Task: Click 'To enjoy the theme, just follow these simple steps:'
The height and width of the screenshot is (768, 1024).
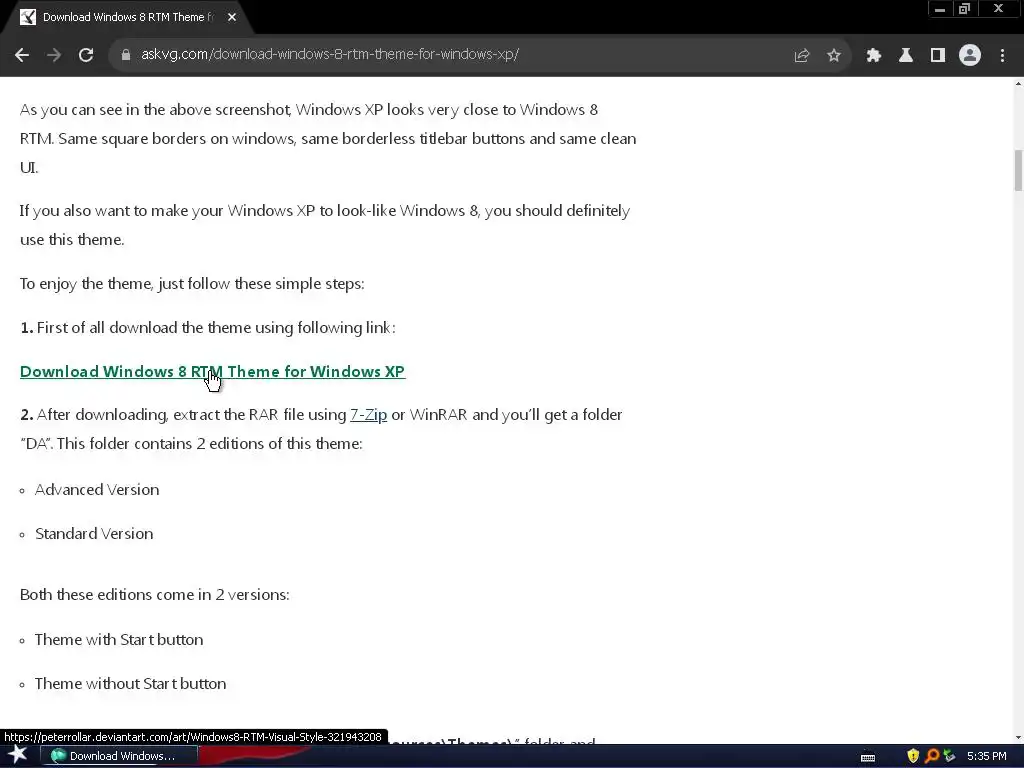Action: pyautogui.click(x=192, y=284)
